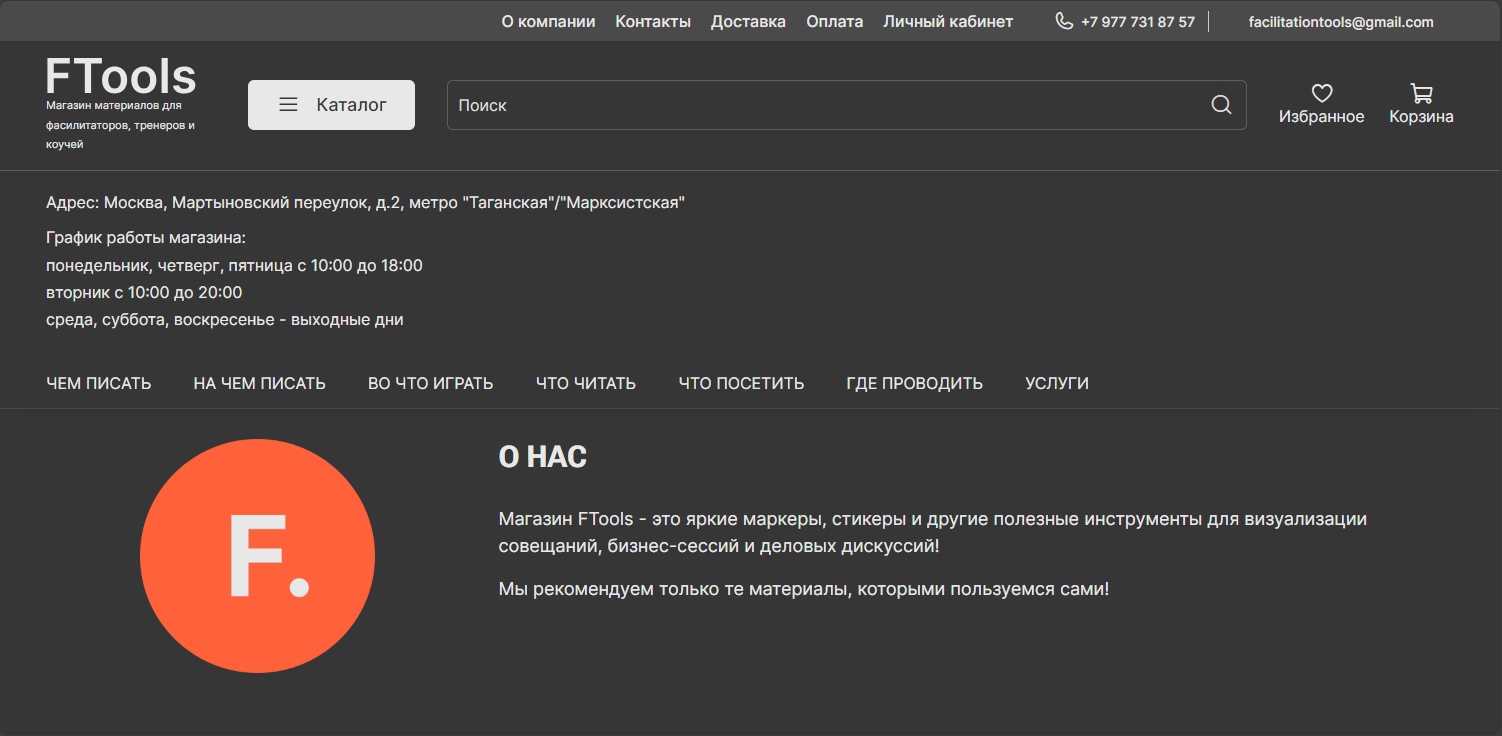Viewport: 1502px width, 736px height.
Task: Open the ЧЕМ ПИСАТЬ category
Action: tap(99, 383)
